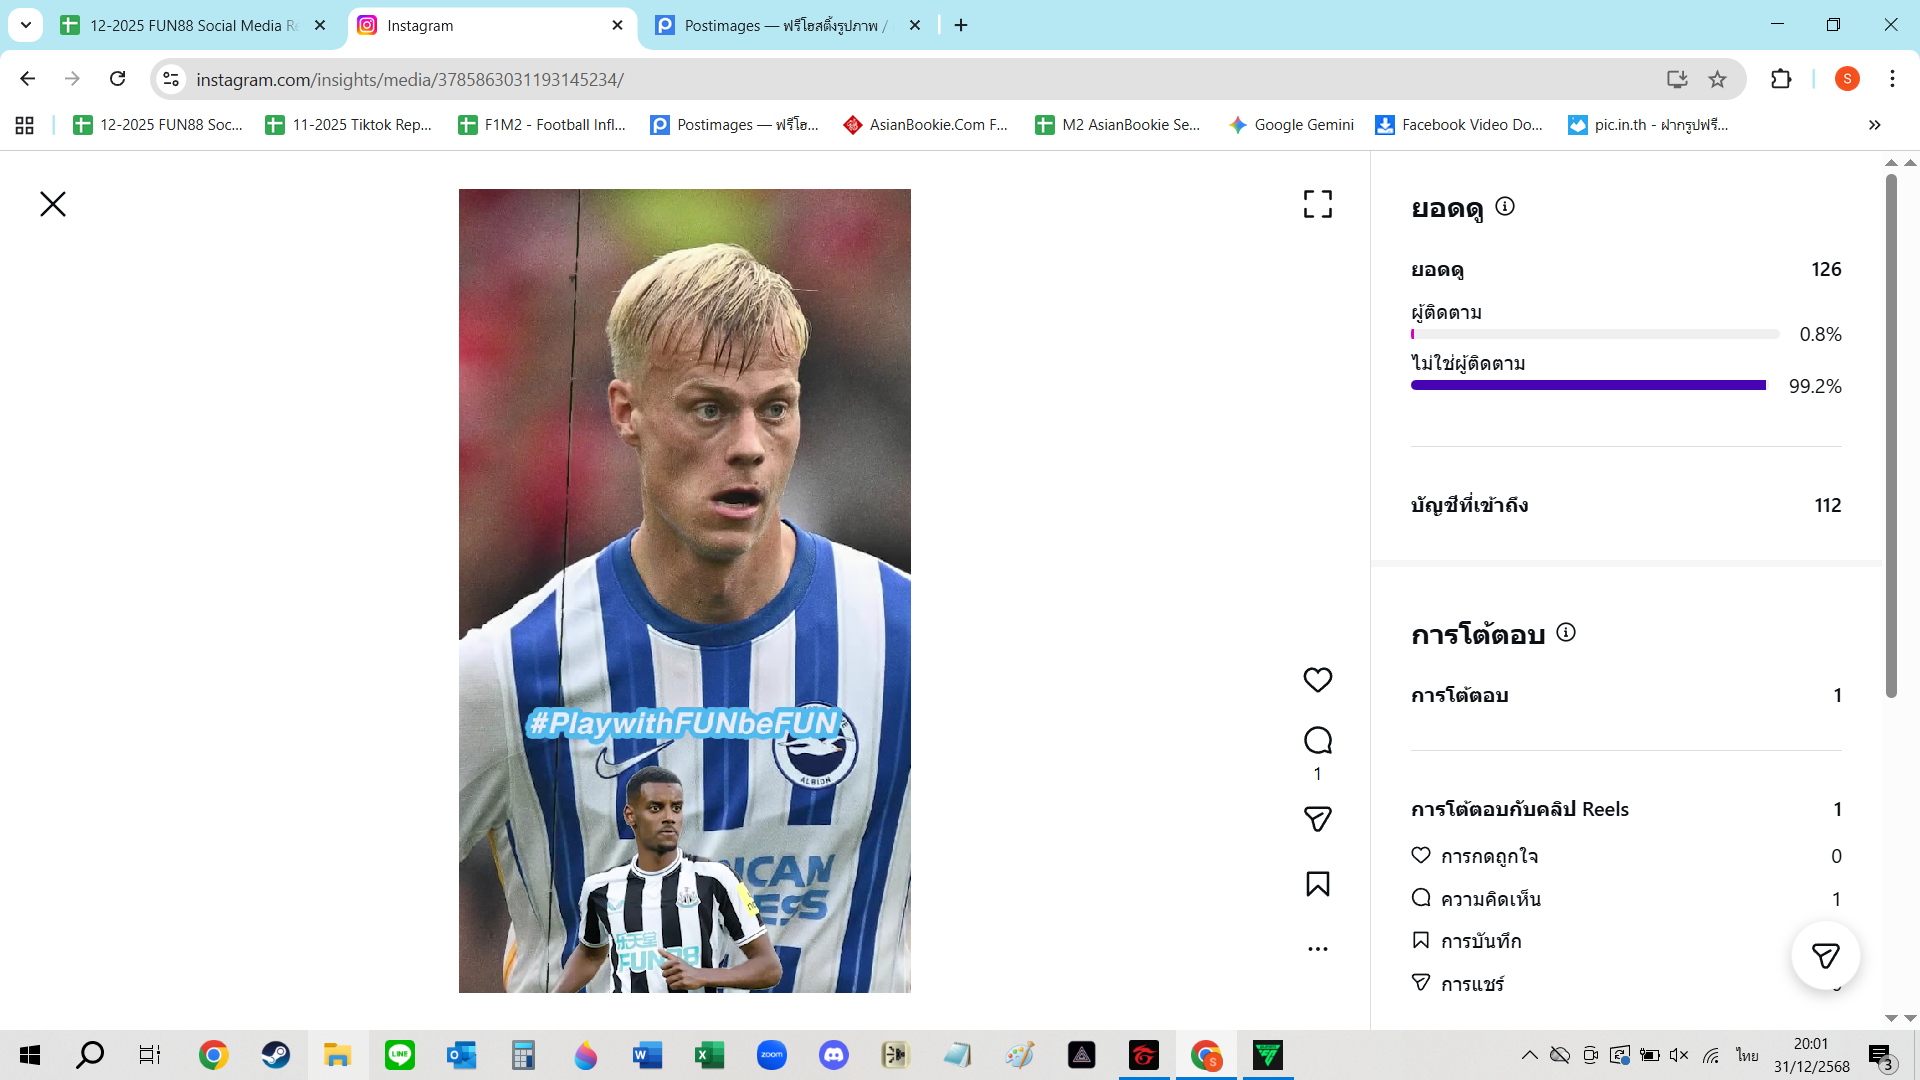This screenshot has width=1920, height=1080.
Task: Open the tab search dropdown arrow
Action: pos(26,25)
